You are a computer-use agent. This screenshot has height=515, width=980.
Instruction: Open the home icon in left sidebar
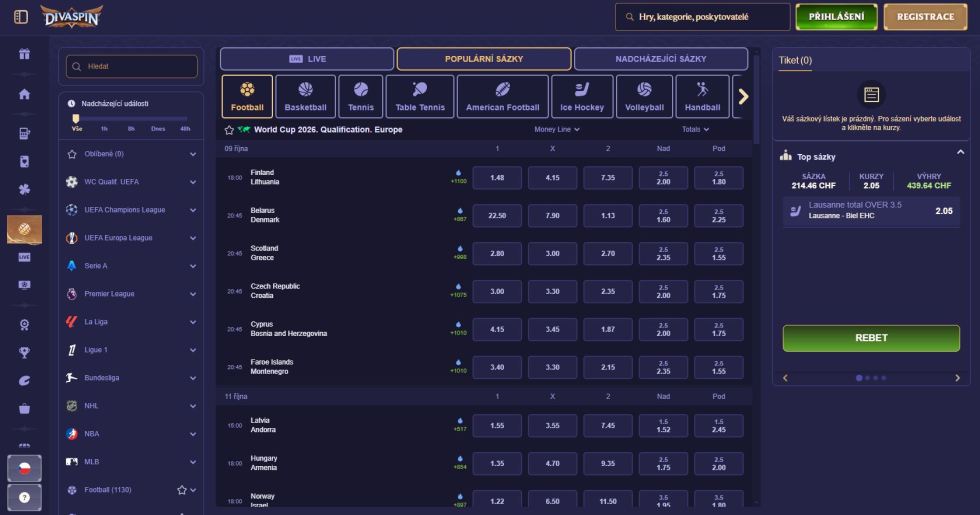click(x=24, y=94)
